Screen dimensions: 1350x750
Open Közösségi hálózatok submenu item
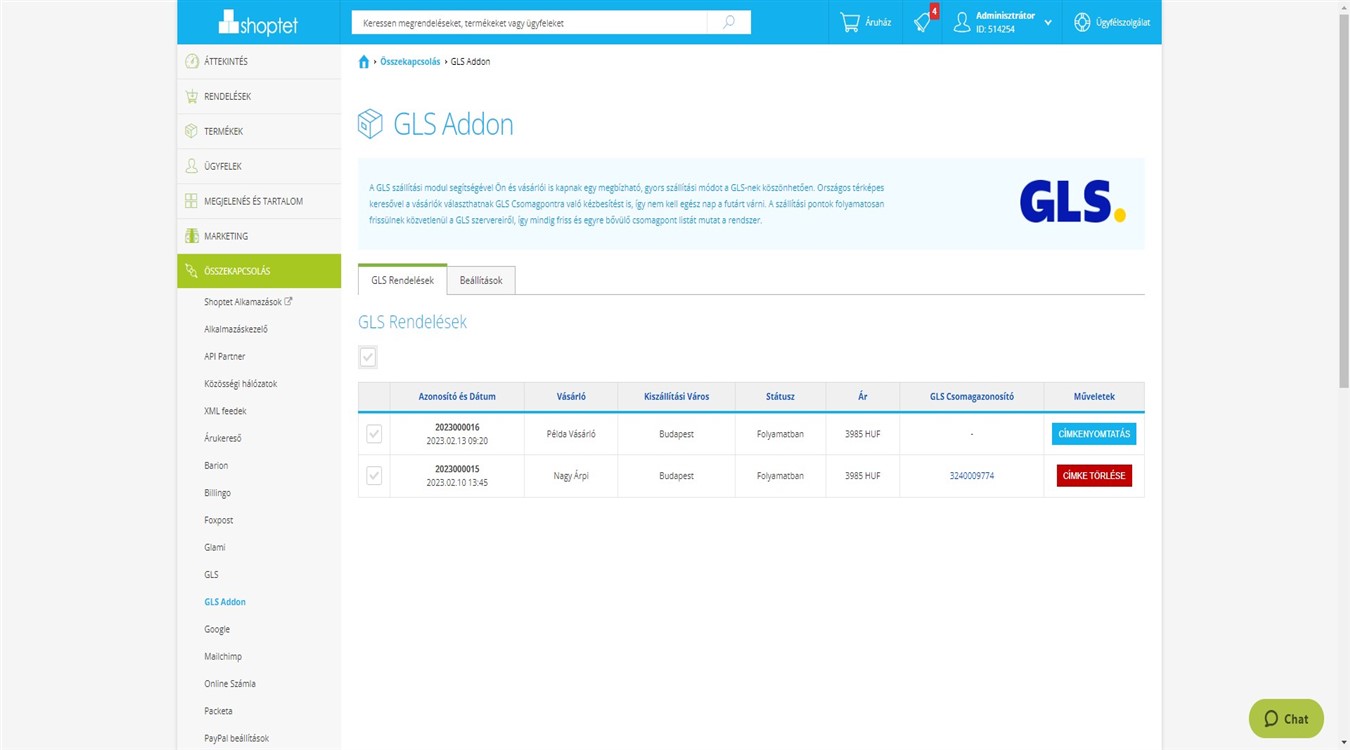click(x=241, y=383)
